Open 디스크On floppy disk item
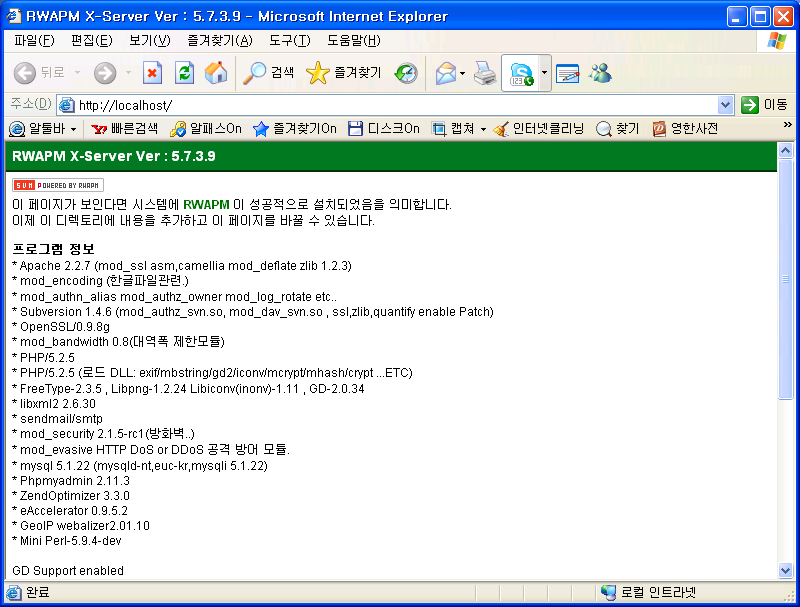Image resolution: width=800 pixels, height=607 pixels. tap(384, 129)
